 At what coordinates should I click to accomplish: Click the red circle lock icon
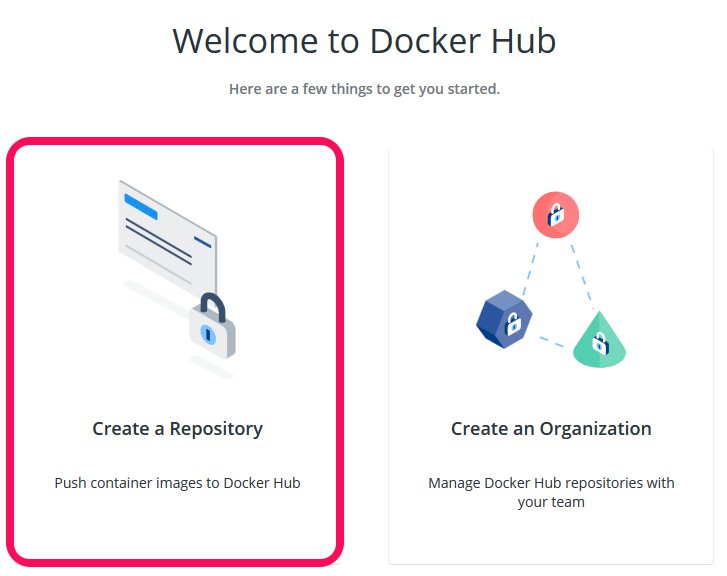tap(555, 215)
